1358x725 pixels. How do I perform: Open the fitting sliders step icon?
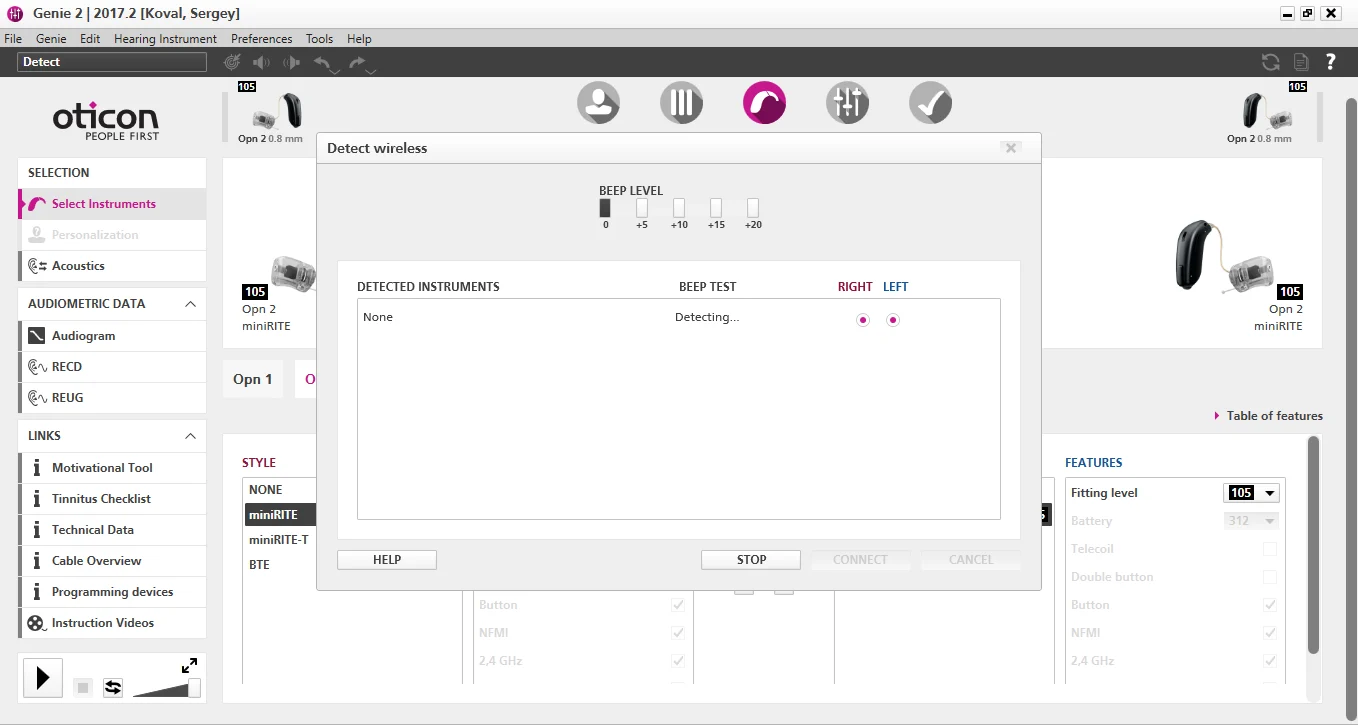click(847, 103)
